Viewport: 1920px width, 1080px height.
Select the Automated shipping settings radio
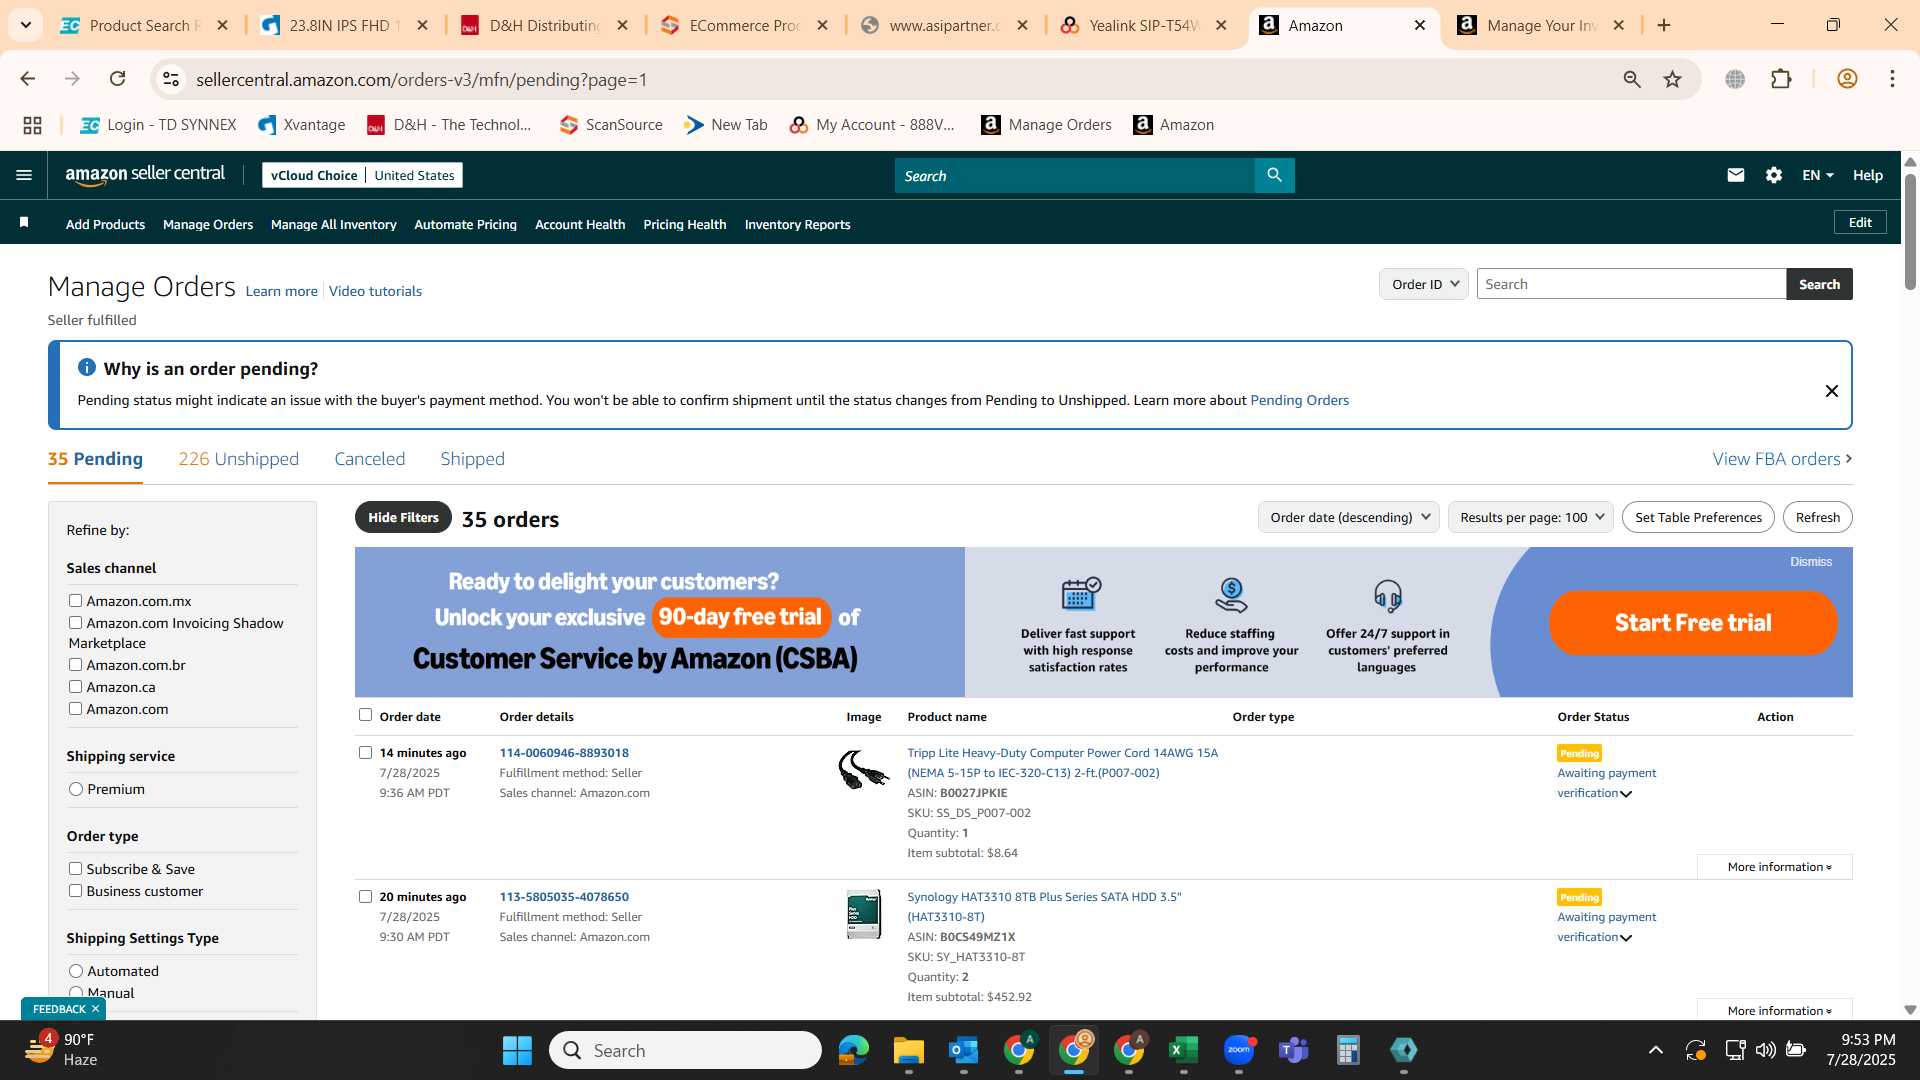pos(76,971)
